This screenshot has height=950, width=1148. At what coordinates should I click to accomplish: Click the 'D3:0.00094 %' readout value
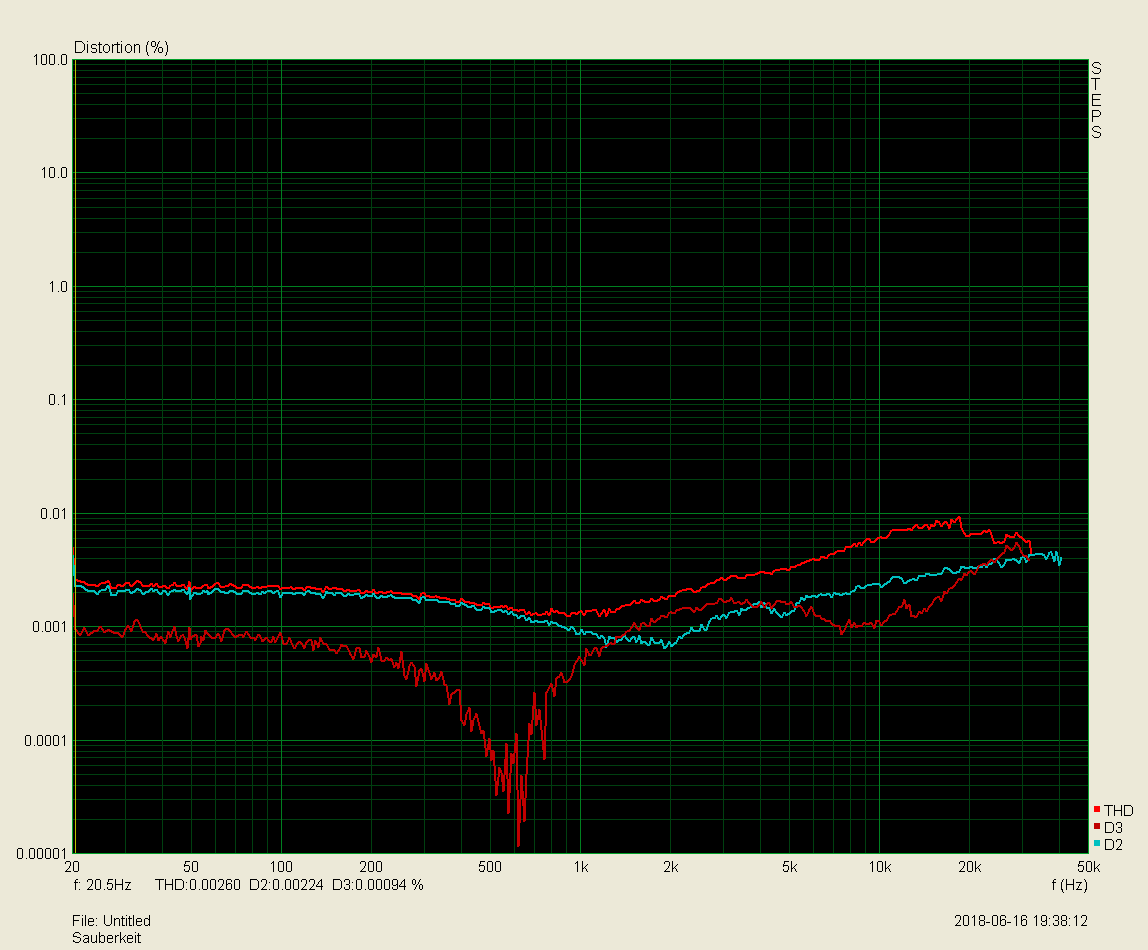click(x=378, y=885)
